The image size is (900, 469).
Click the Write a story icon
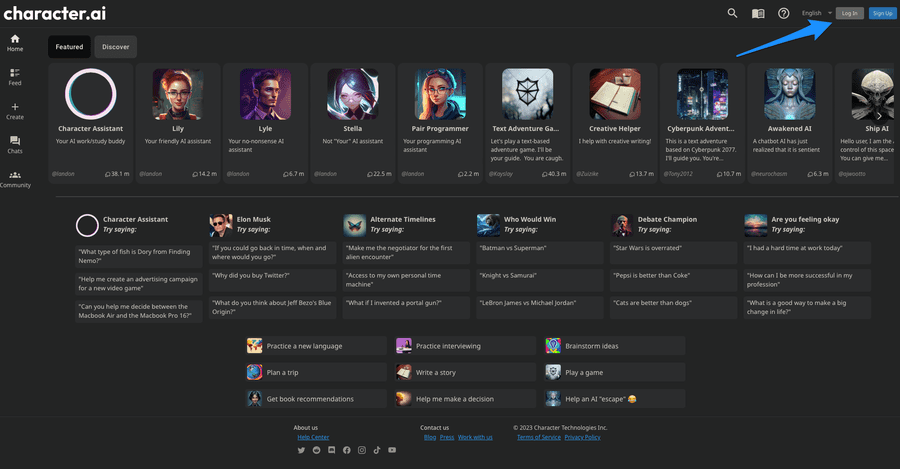tap(404, 372)
